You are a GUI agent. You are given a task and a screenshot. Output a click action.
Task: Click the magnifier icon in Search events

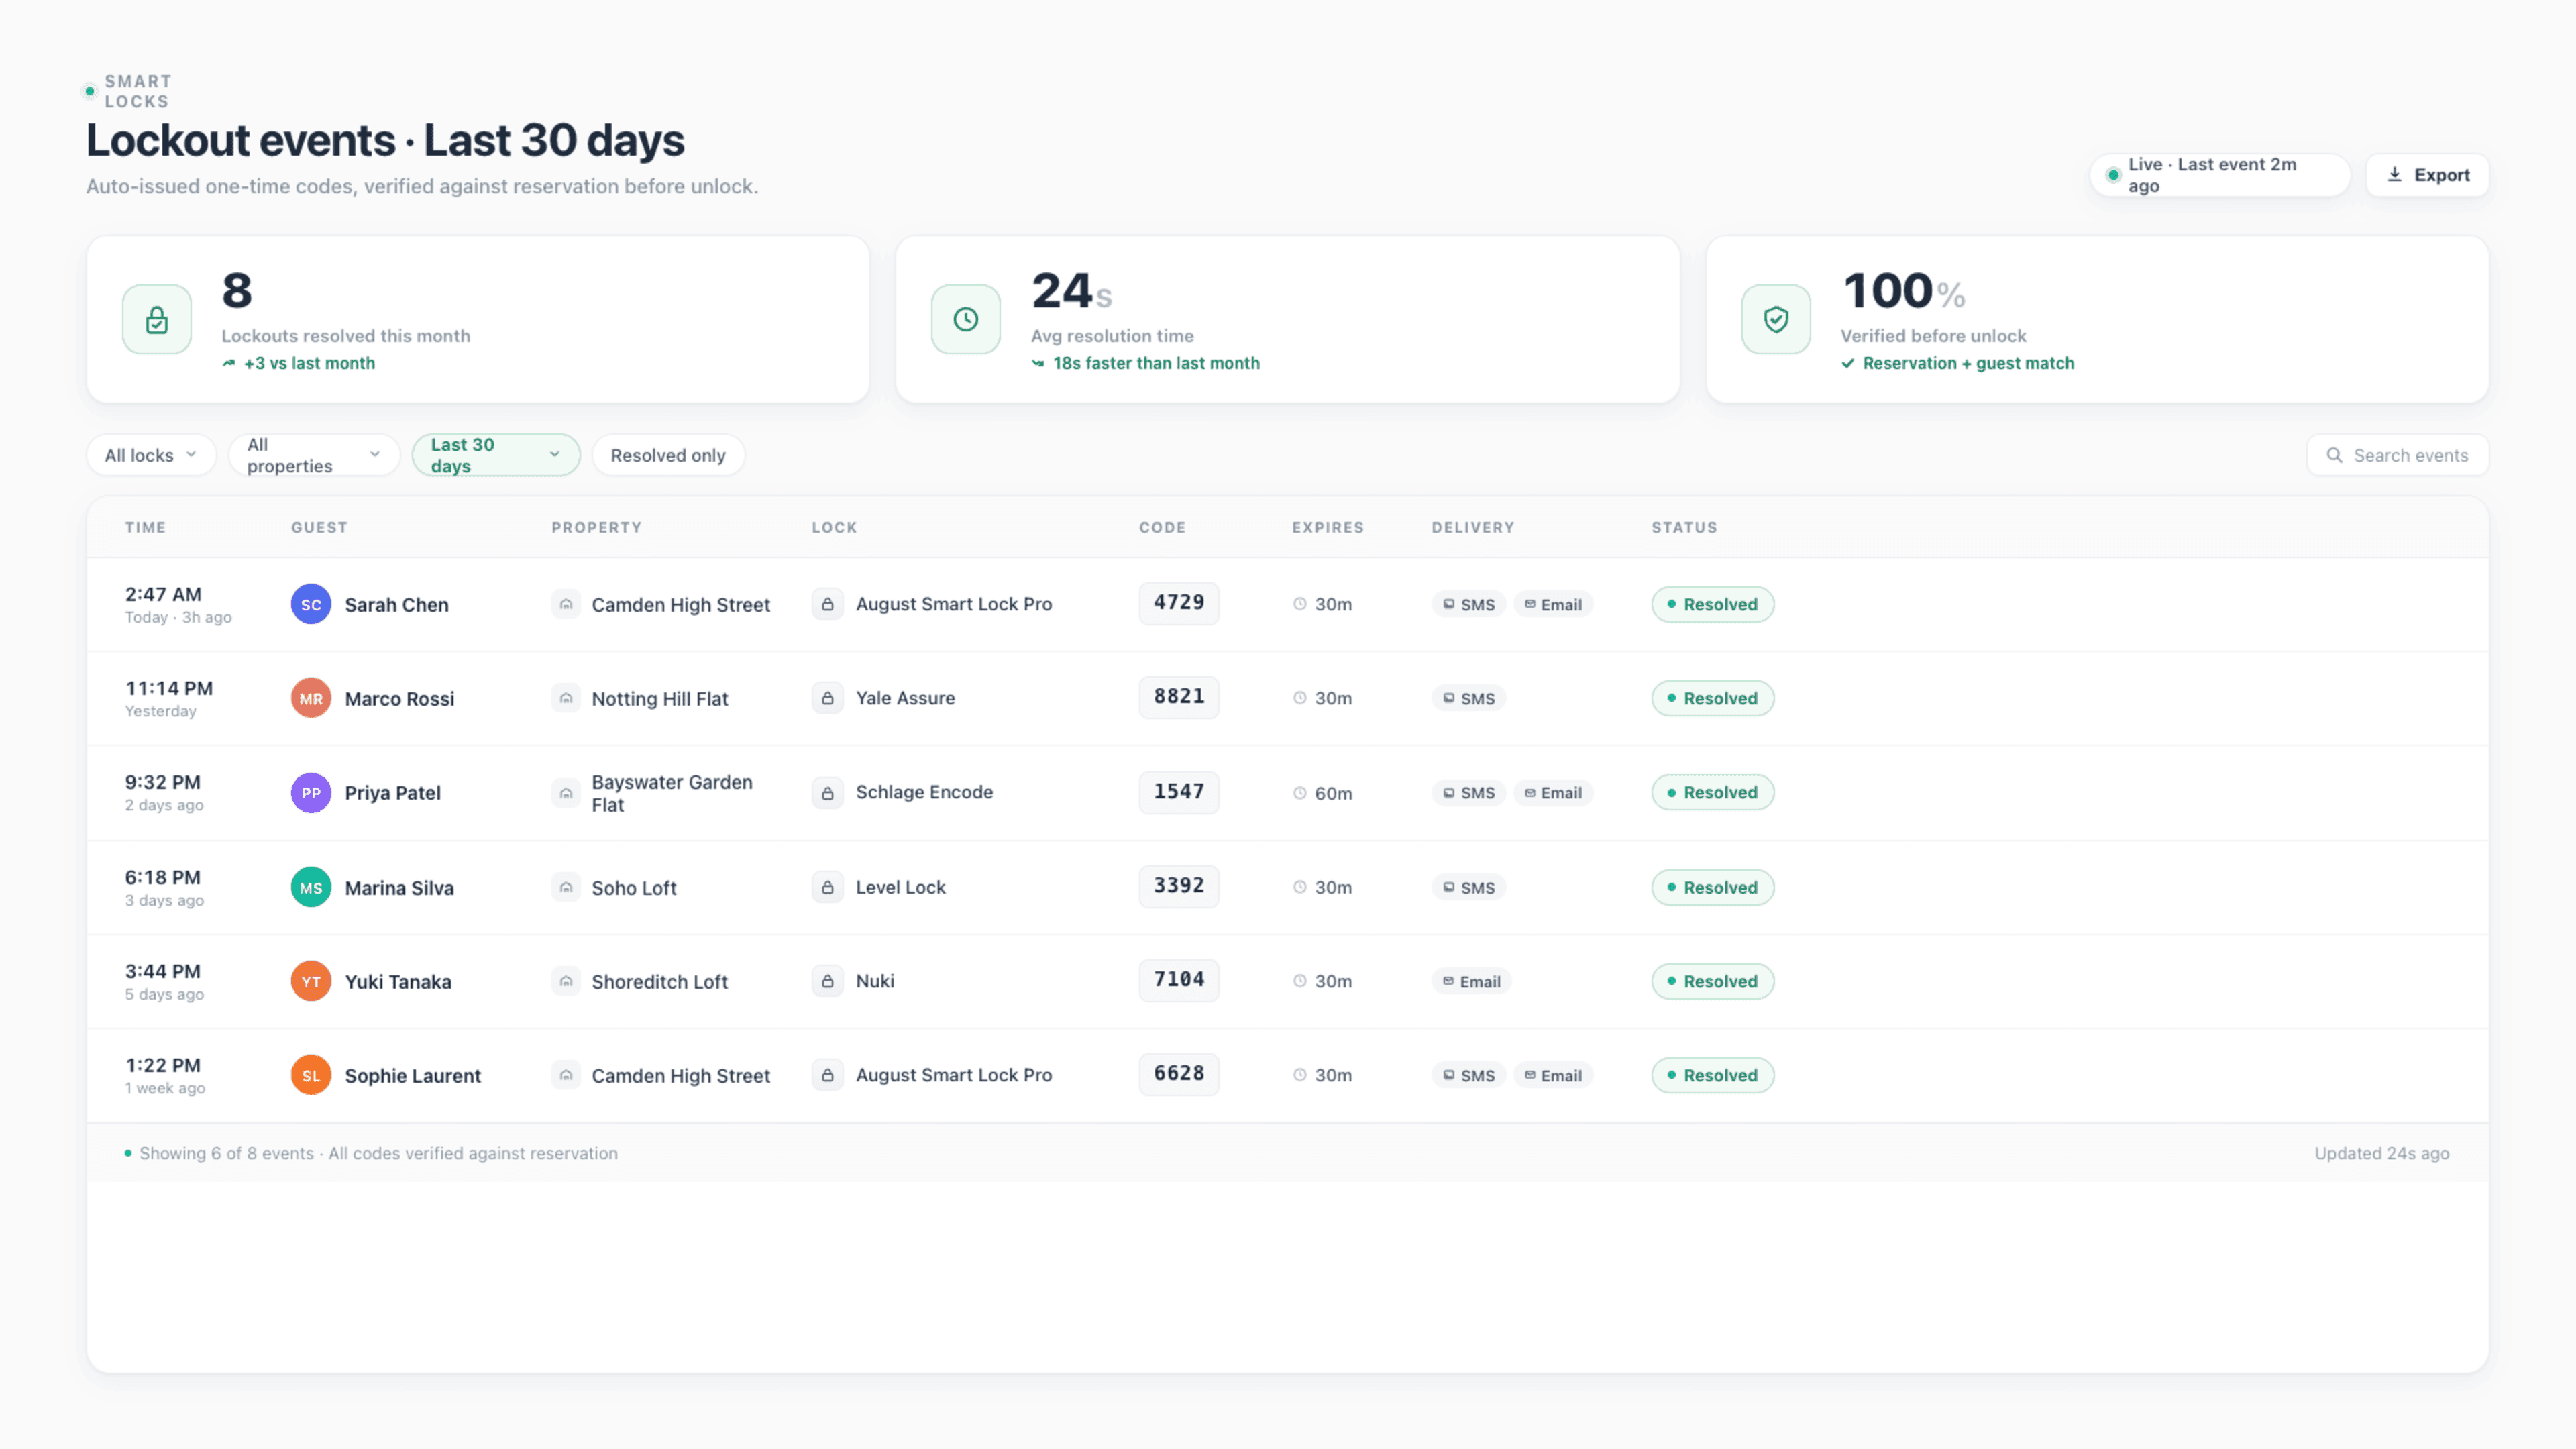coord(2334,455)
